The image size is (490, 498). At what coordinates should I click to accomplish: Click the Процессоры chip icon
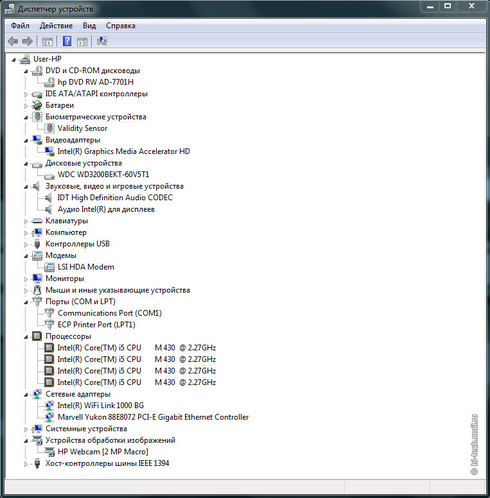[x=37, y=336]
